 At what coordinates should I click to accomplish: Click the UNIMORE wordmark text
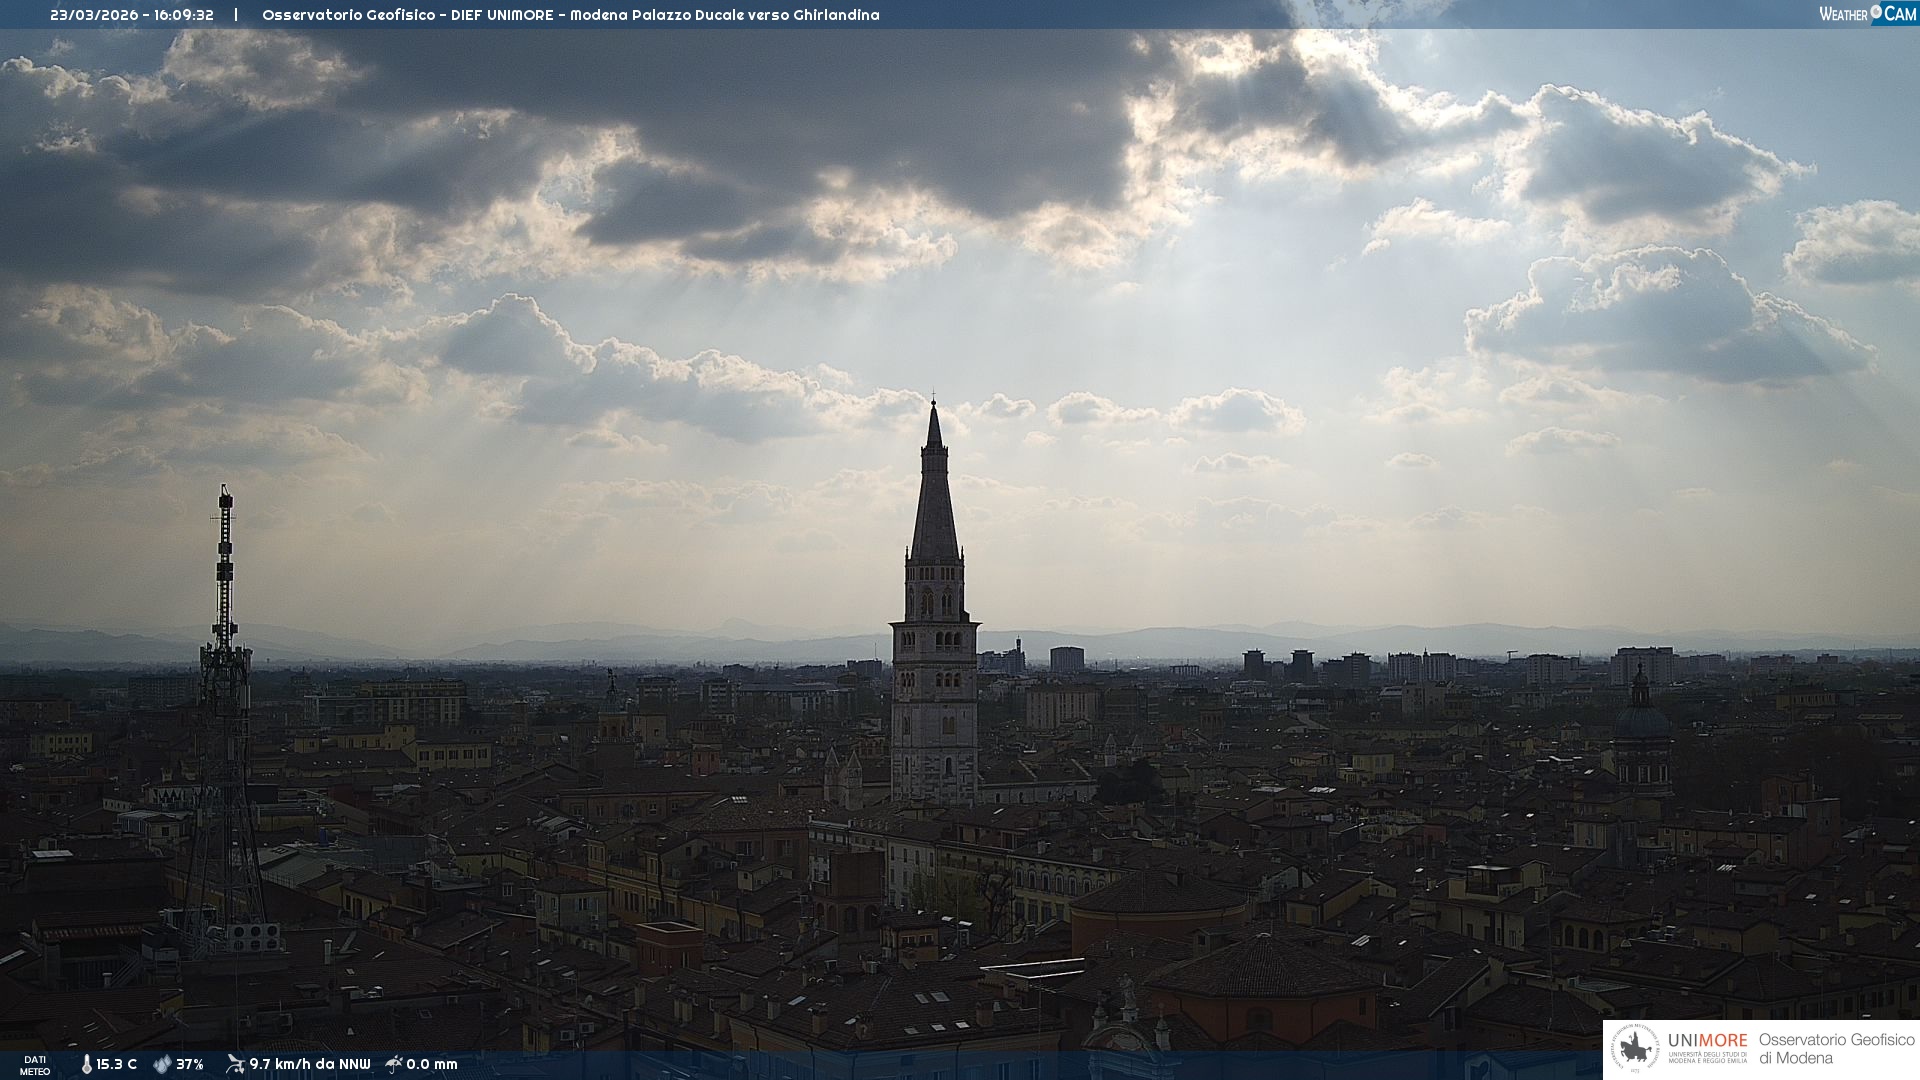pyautogui.click(x=1707, y=1041)
